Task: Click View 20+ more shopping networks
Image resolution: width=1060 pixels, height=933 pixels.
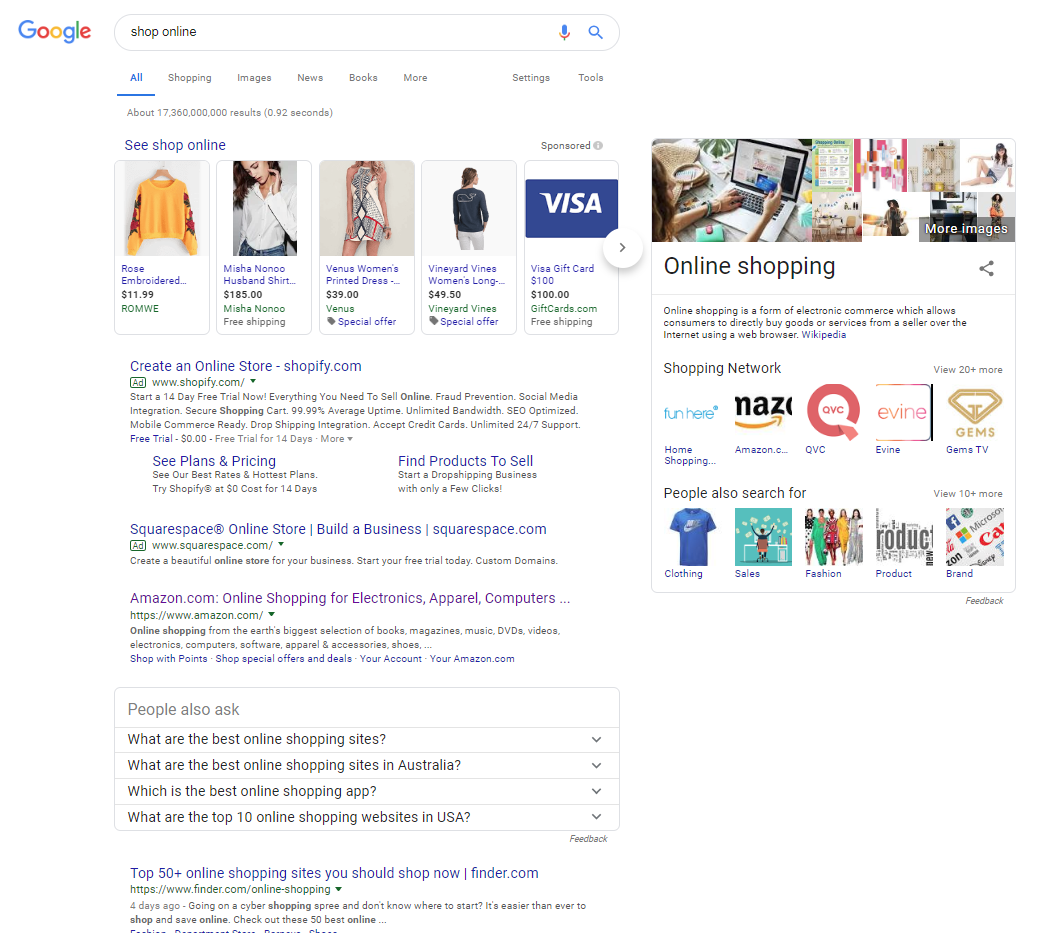Action: coord(968,370)
